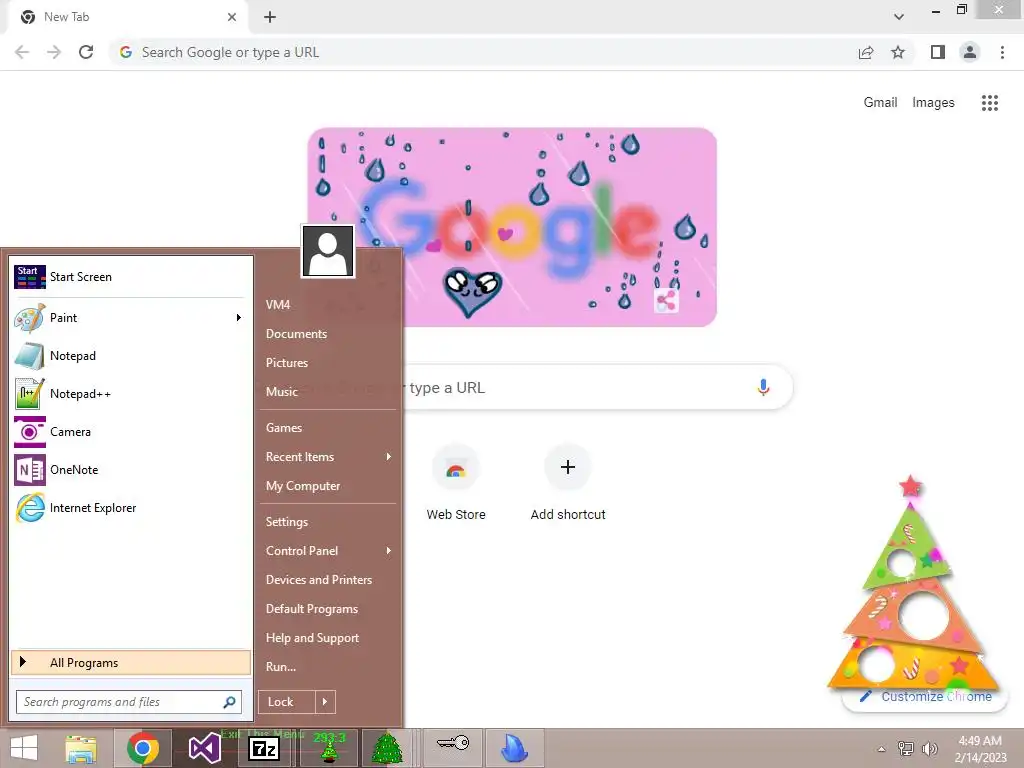Viewport: 1024px width, 768px height.
Task: Click the volume speaker tray icon
Action: coord(929,748)
